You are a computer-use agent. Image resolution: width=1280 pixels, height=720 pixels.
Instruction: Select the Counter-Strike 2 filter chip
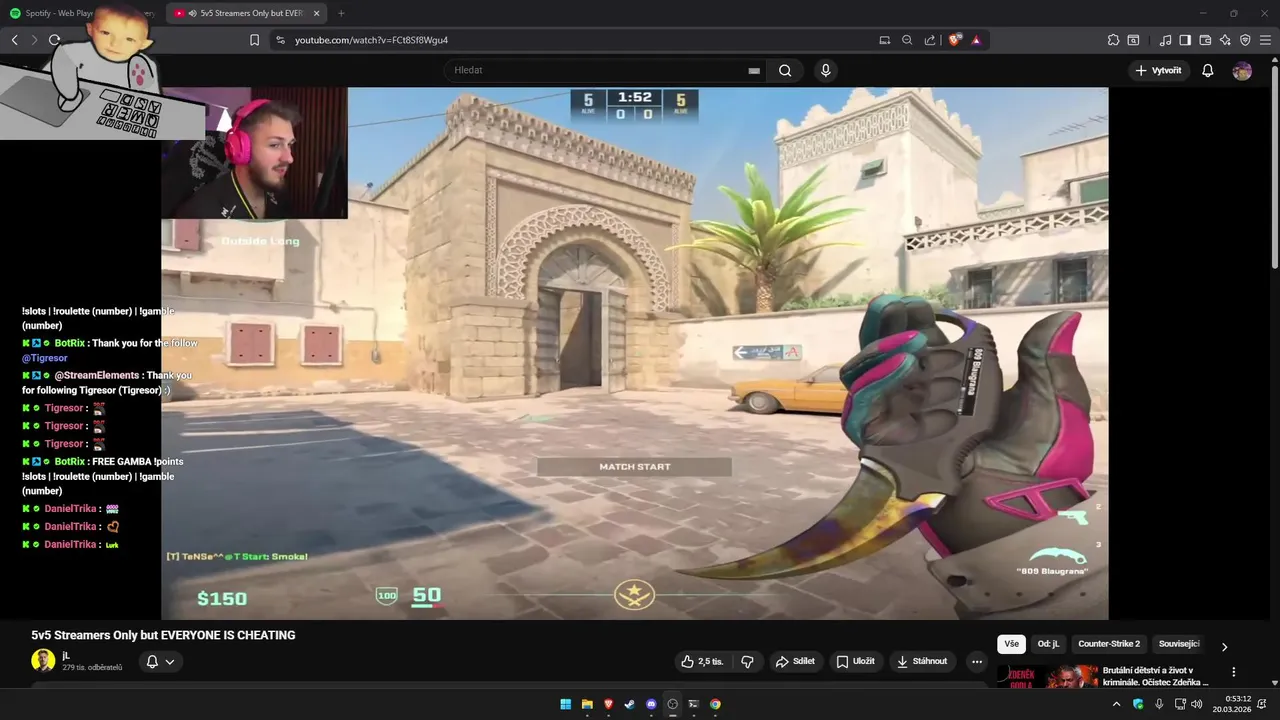[x=1109, y=644]
